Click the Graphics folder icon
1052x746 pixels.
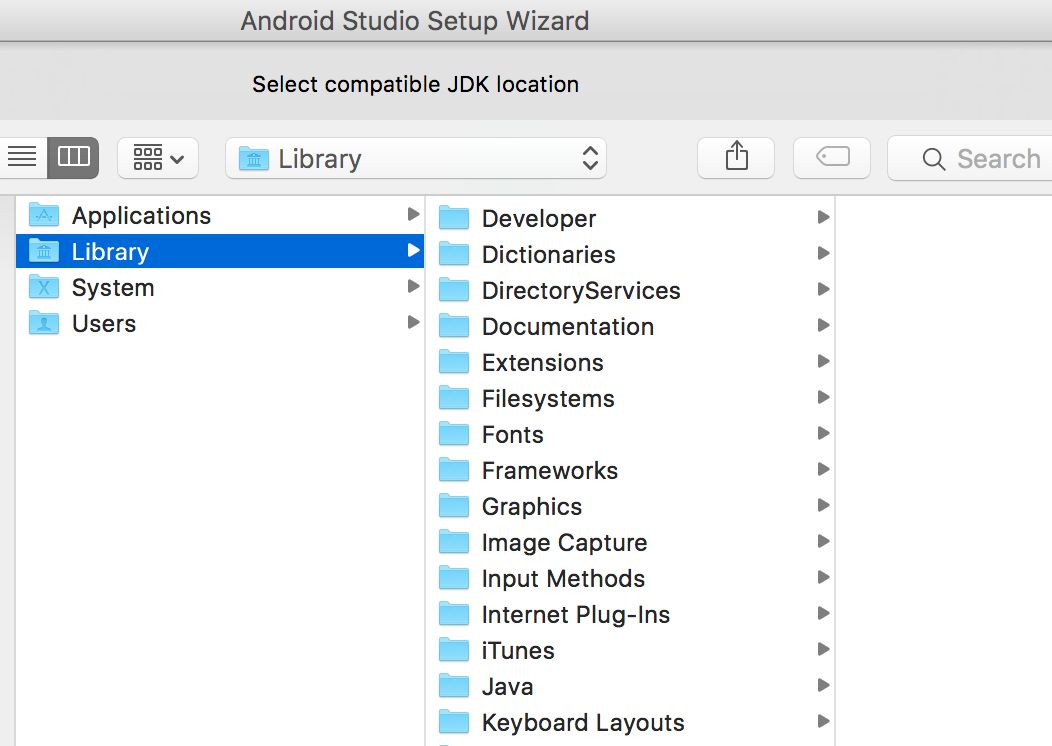coord(454,506)
